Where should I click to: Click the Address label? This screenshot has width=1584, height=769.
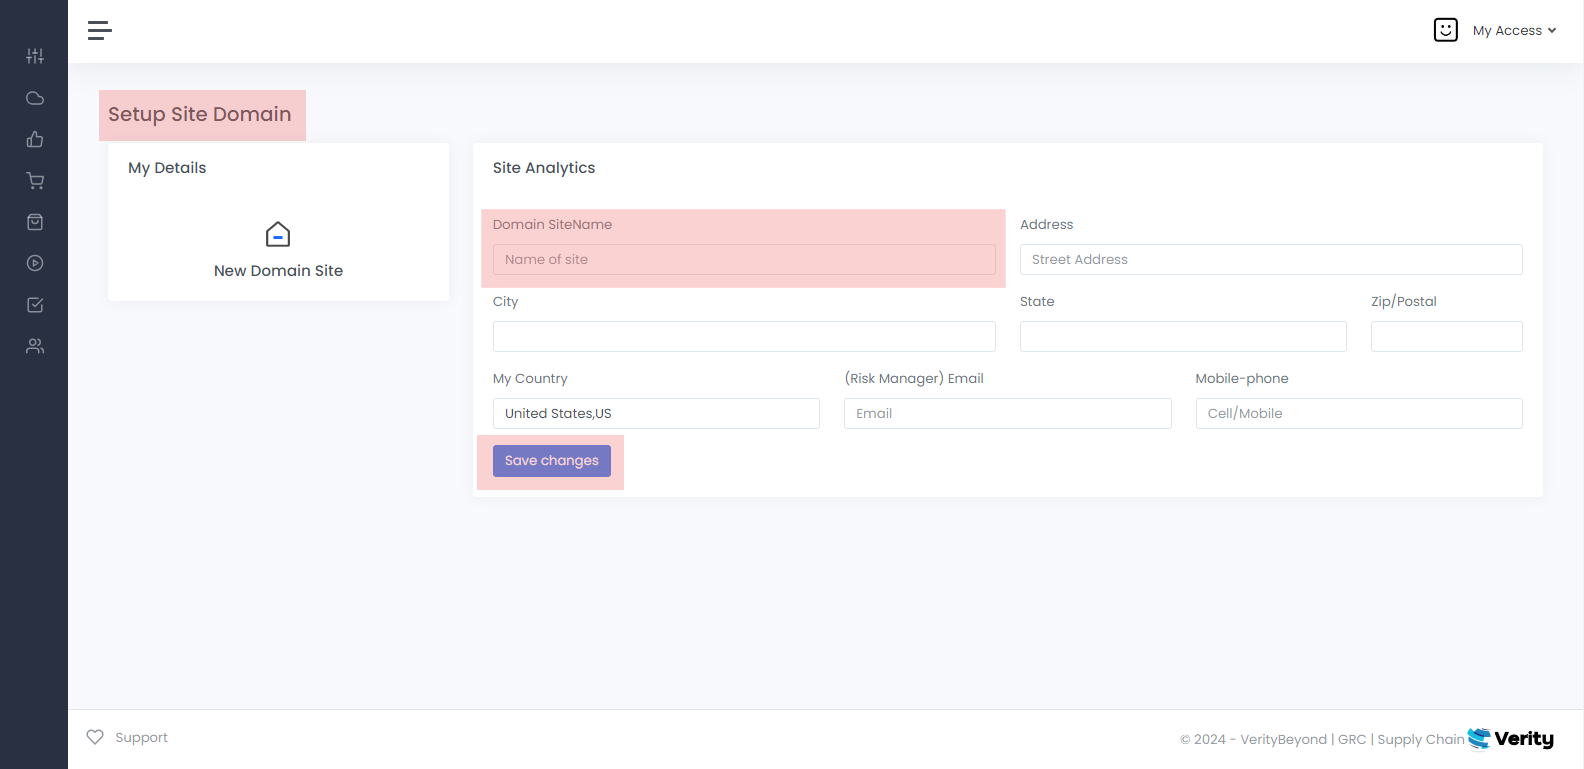point(1046,224)
